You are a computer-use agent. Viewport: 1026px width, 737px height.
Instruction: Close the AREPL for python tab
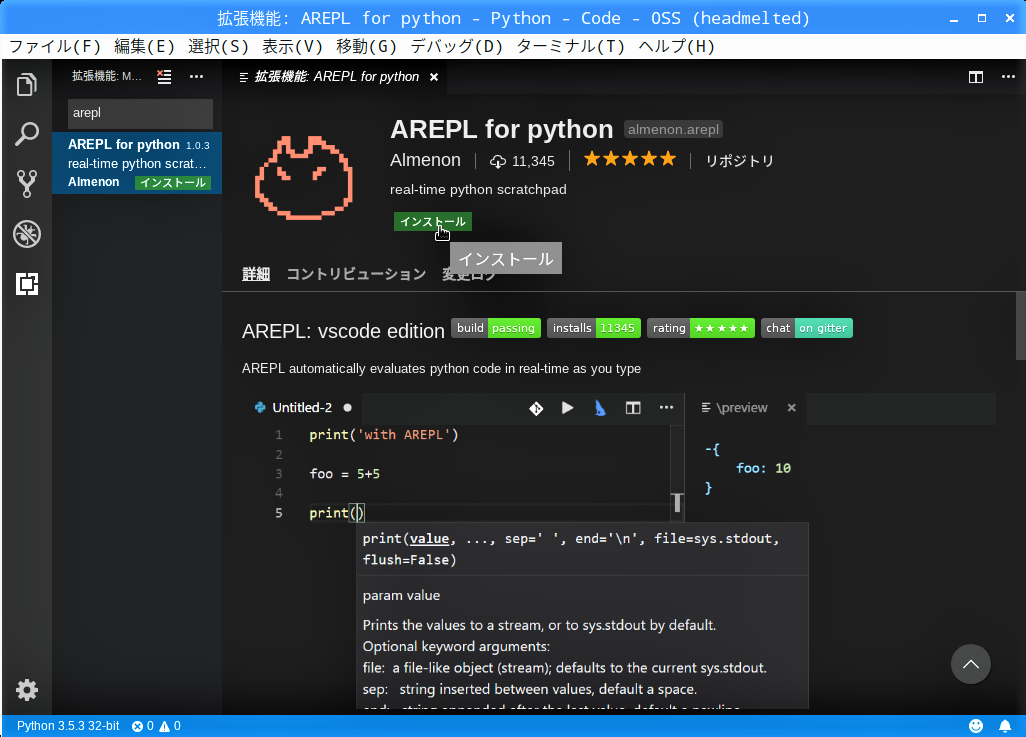434,77
